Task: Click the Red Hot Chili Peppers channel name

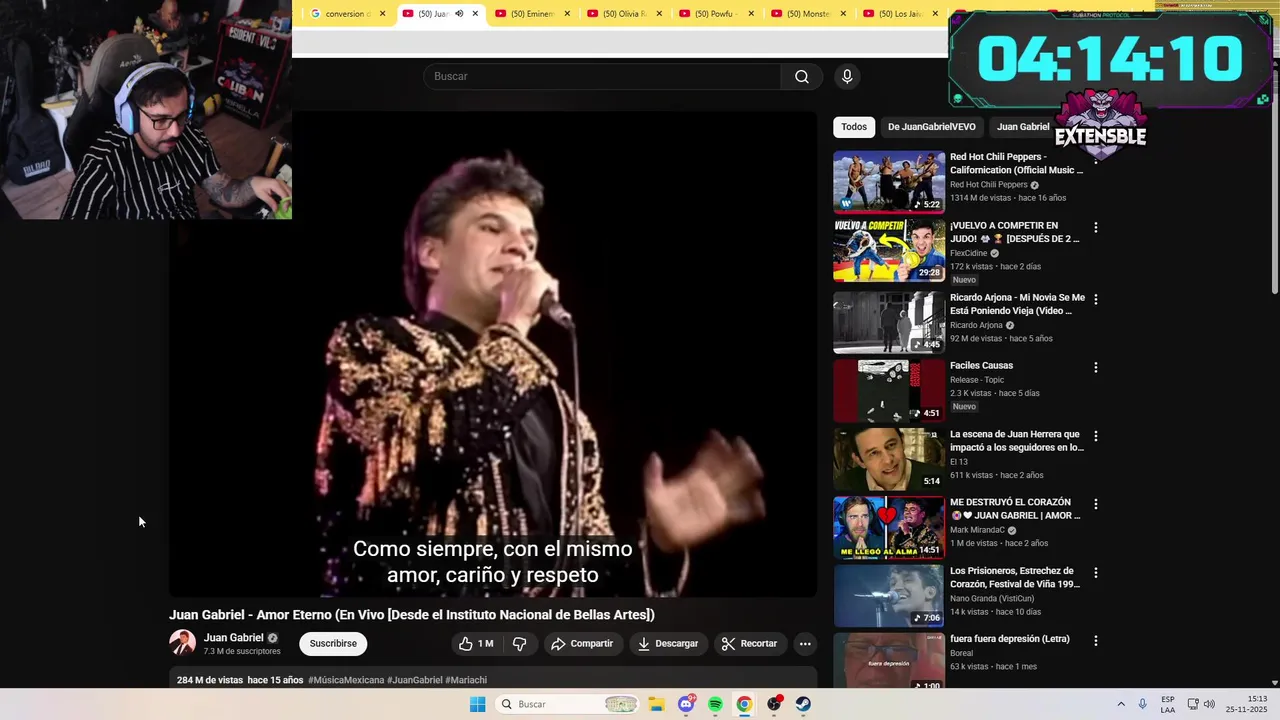Action: 988,185
